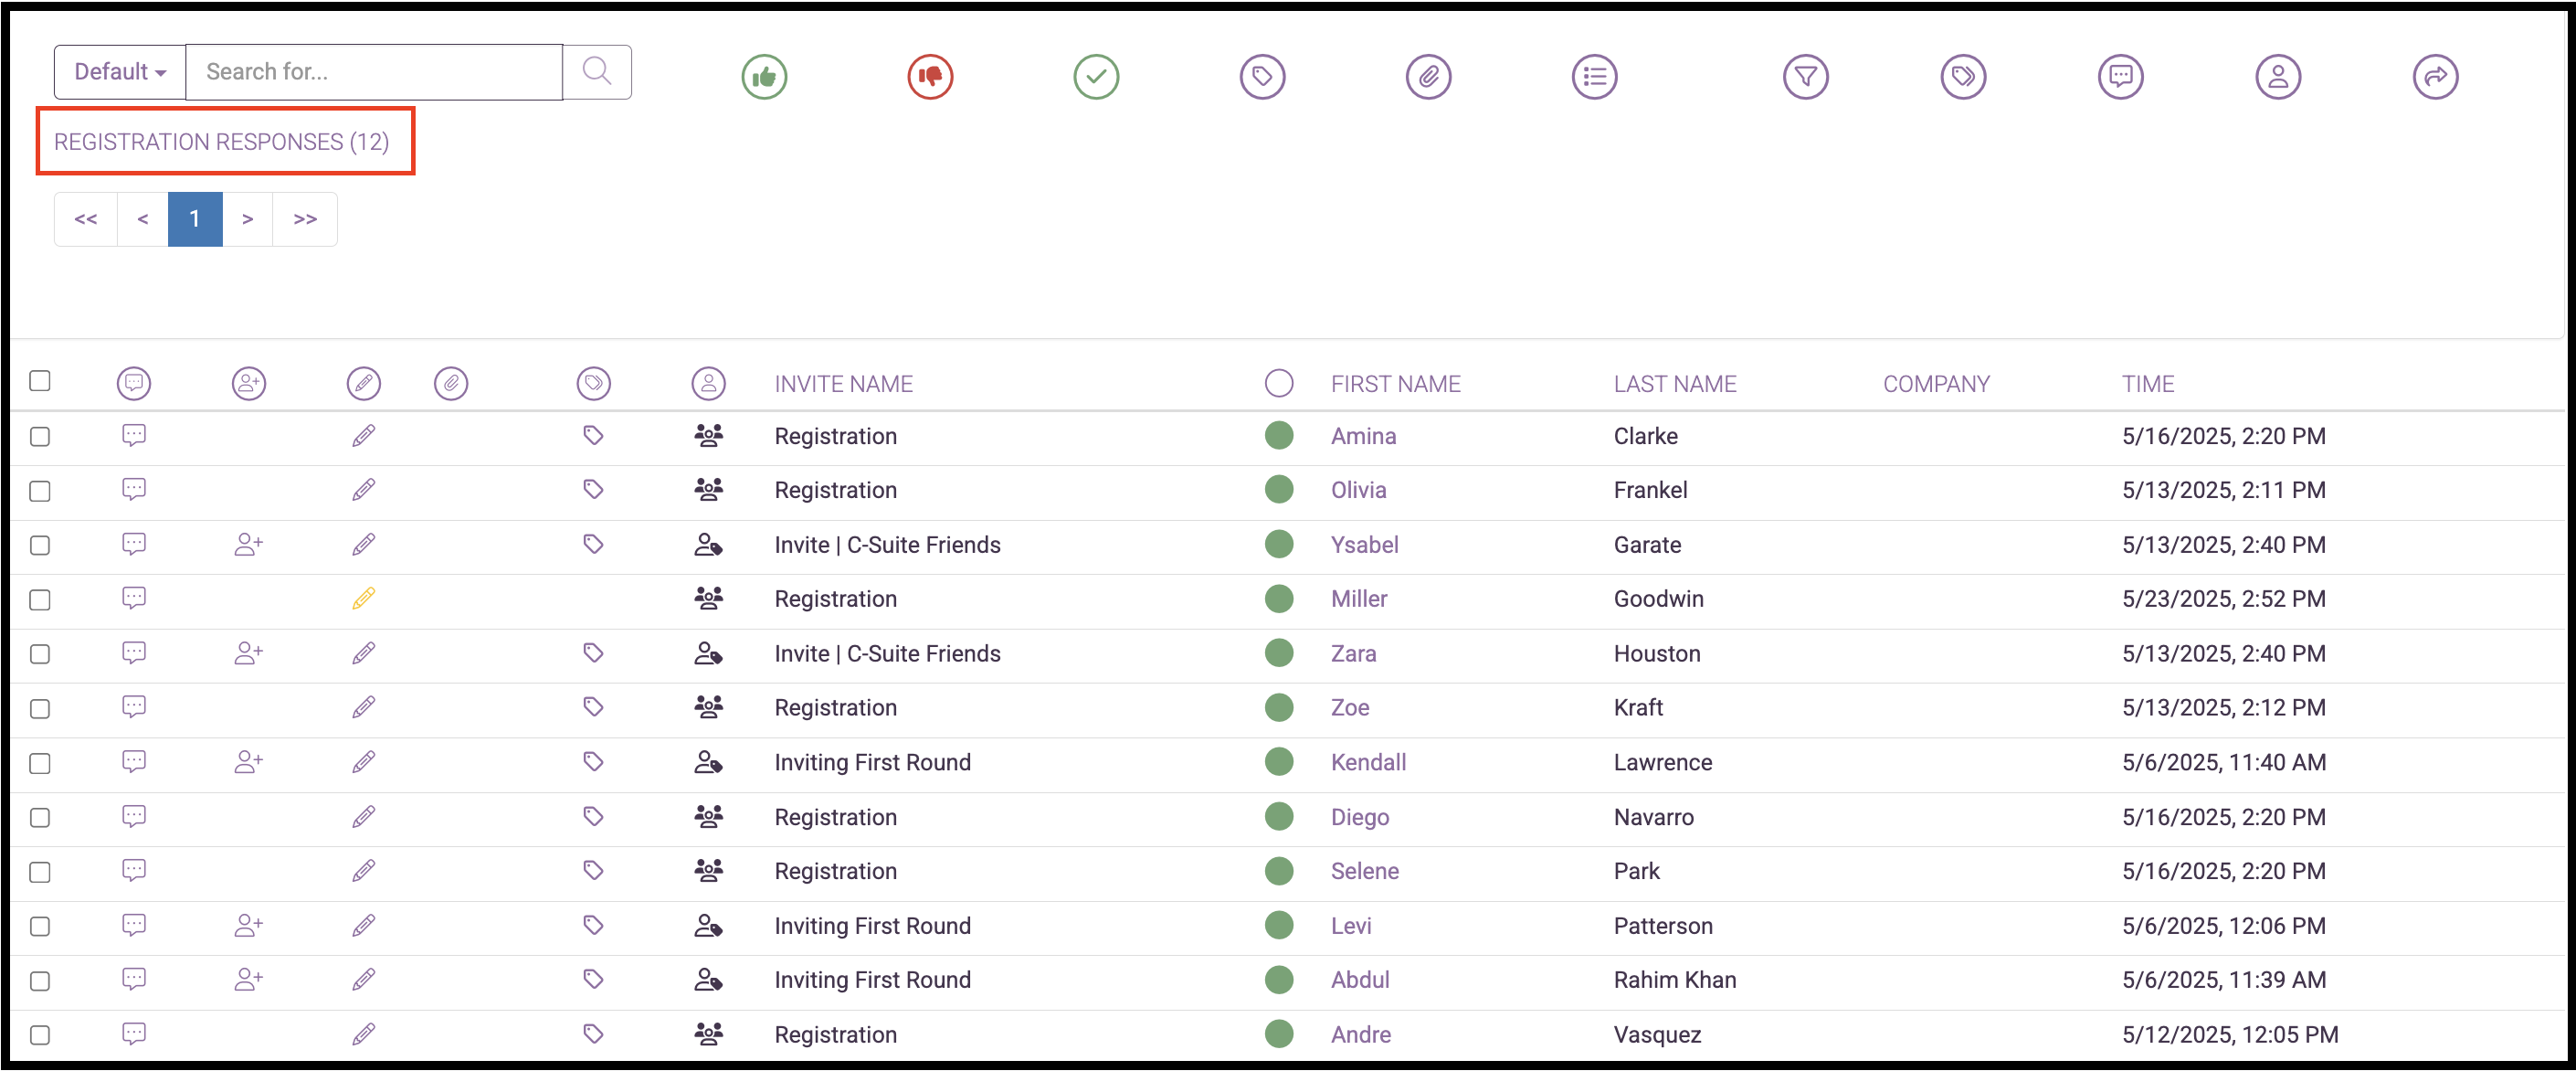This screenshot has width=2576, height=1071.
Task: Sort by LAST NAME column header
Action: [1675, 384]
